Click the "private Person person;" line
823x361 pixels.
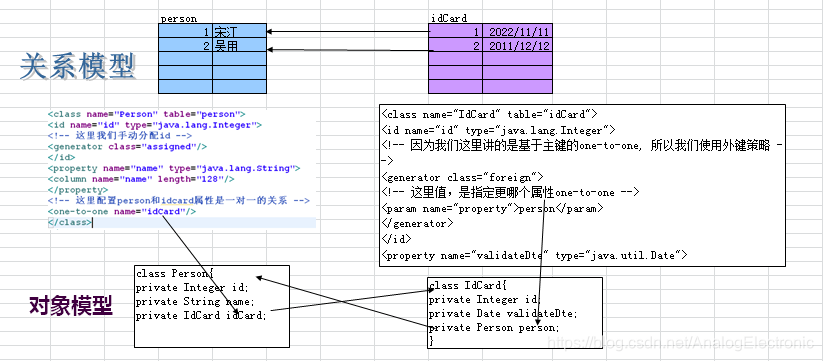click(494, 328)
